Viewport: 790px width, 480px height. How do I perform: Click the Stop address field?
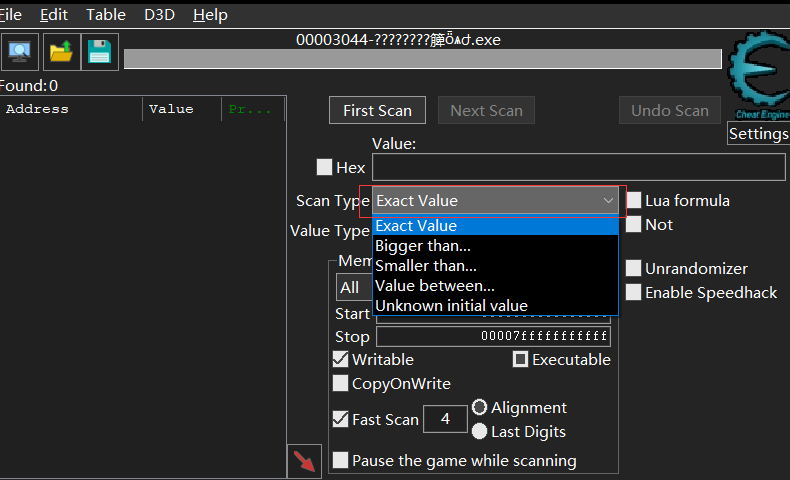pos(493,336)
